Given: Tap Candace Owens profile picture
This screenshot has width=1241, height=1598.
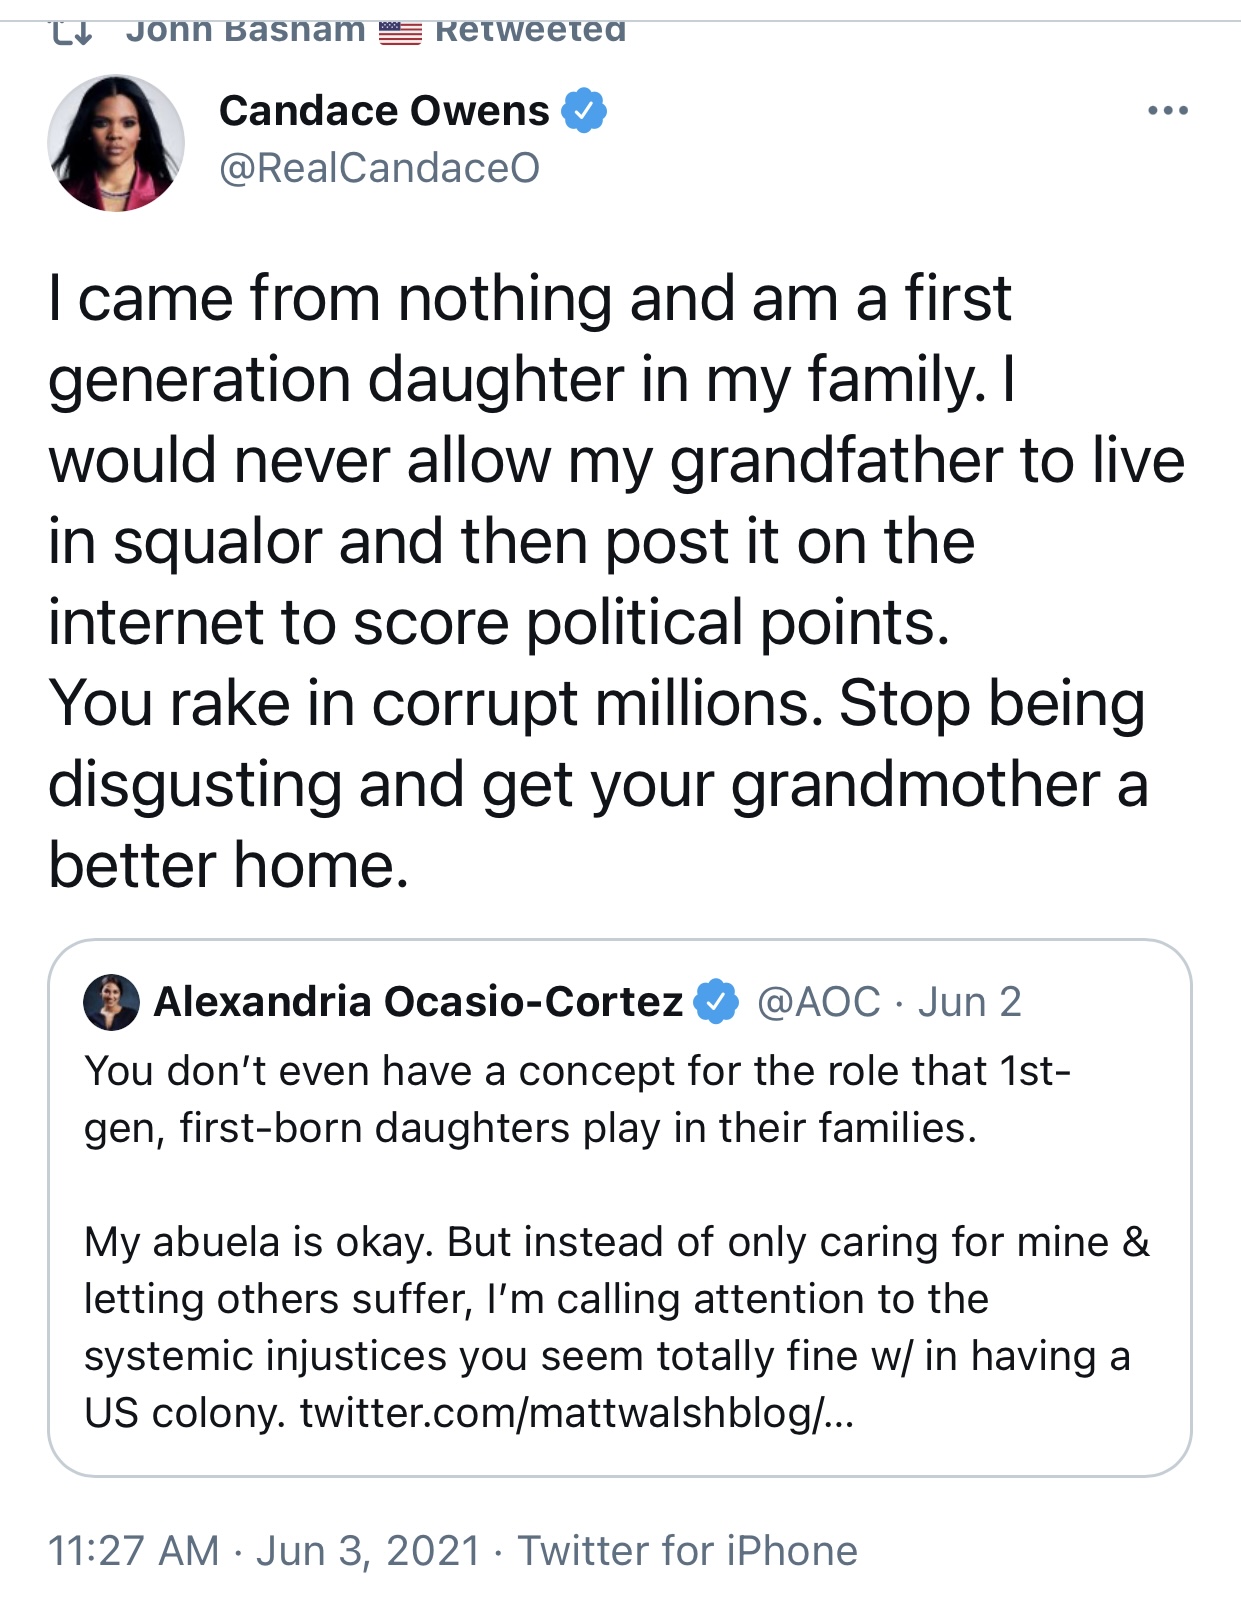Looking at the screenshot, I should click(116, 143).
